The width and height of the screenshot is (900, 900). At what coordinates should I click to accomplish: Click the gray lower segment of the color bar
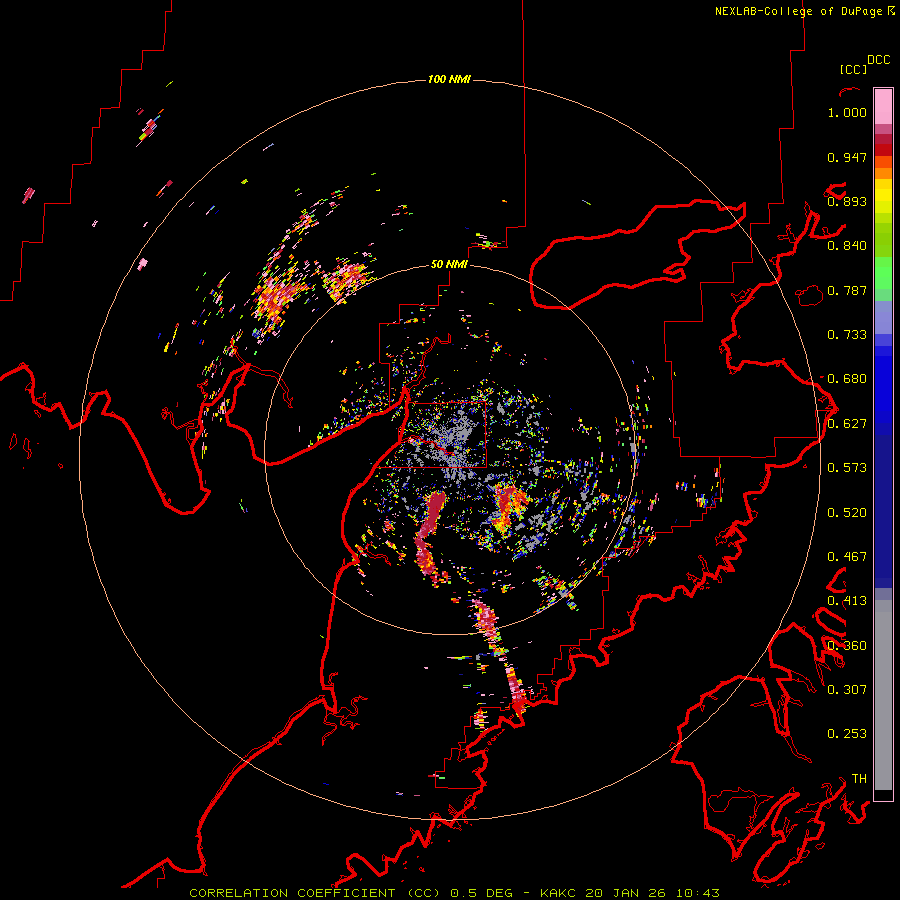[883, 695]
